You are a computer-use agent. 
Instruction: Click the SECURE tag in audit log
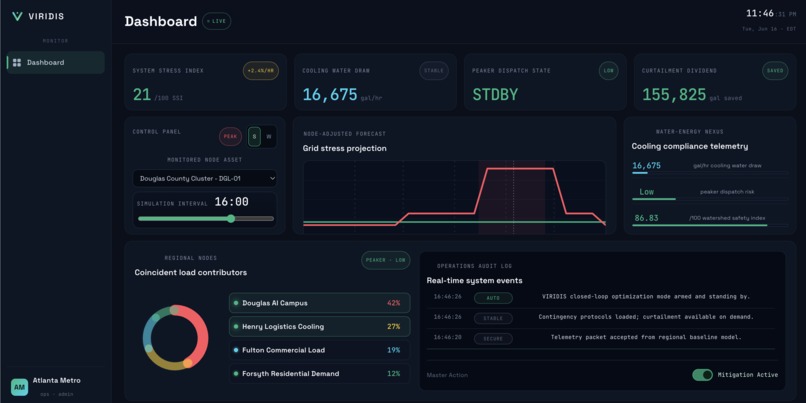[493, 338]
